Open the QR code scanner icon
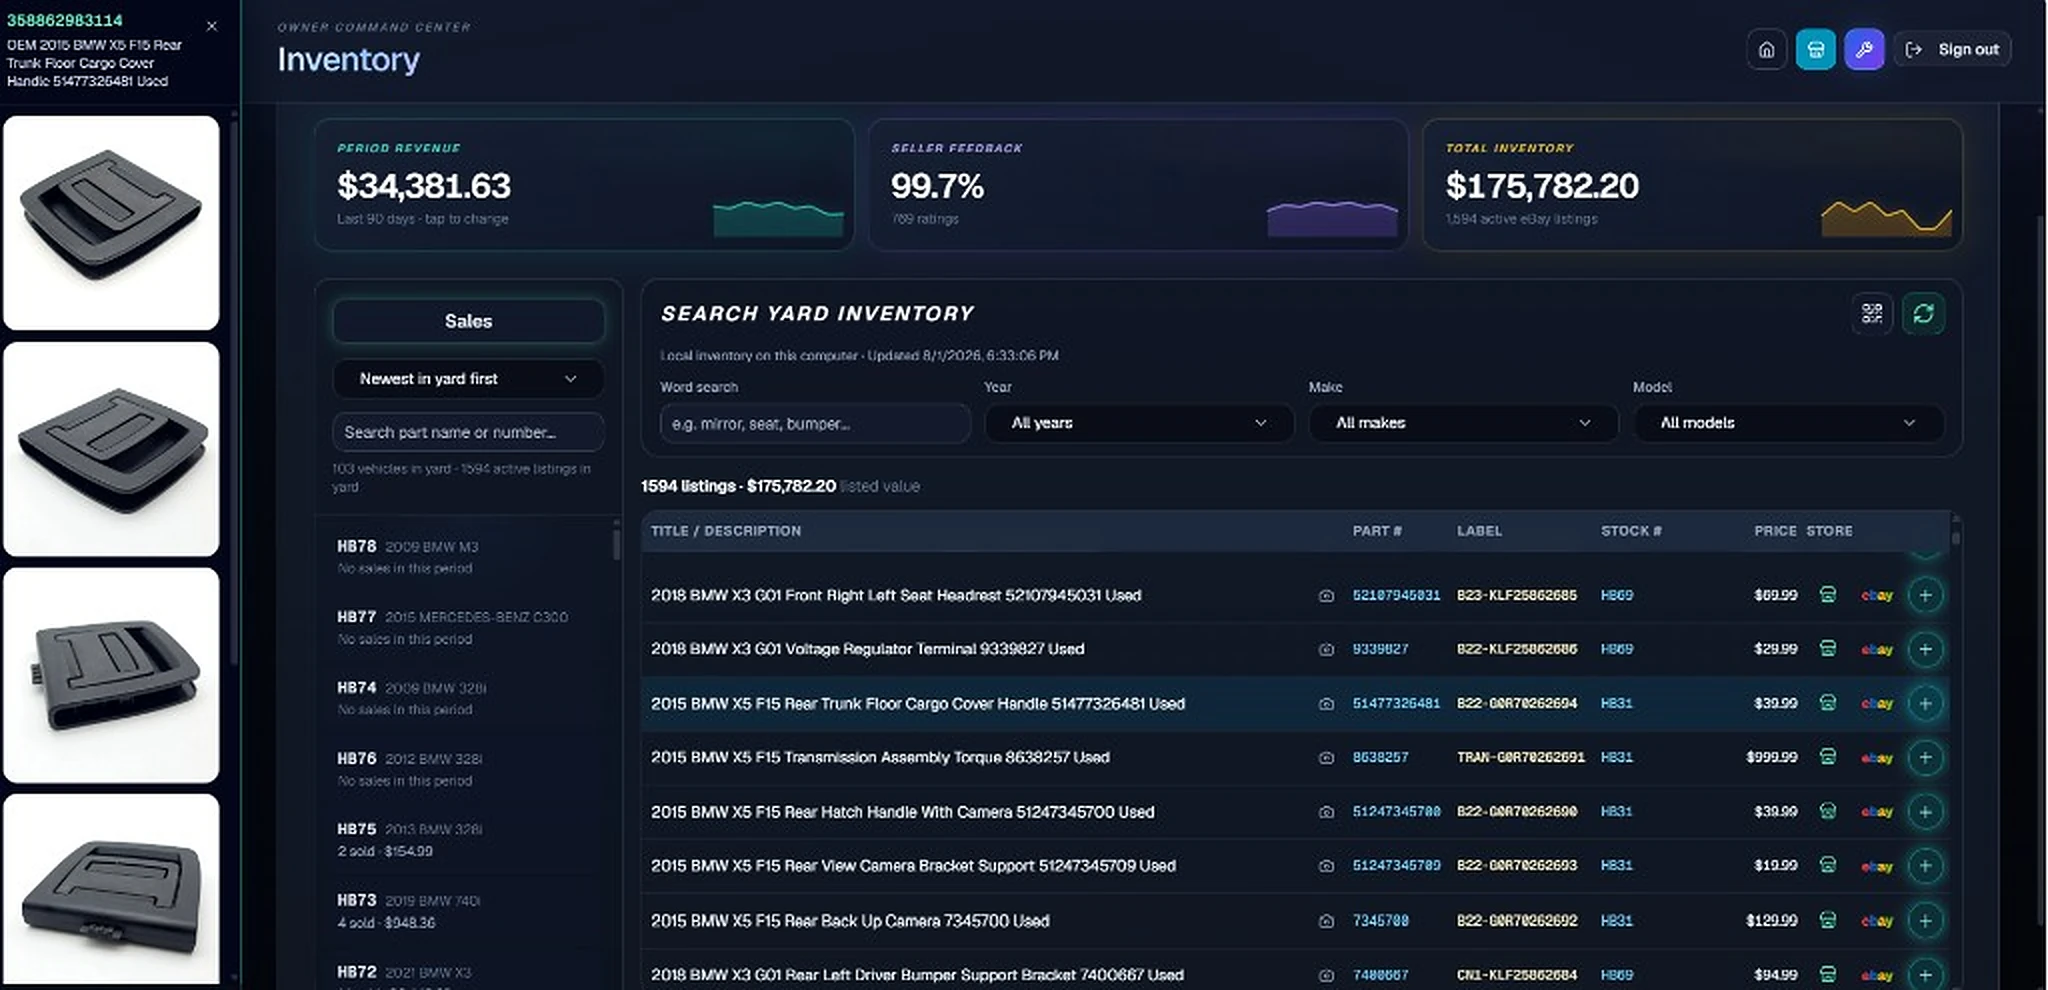The image size is (2048, 990). pos(1872,314)
